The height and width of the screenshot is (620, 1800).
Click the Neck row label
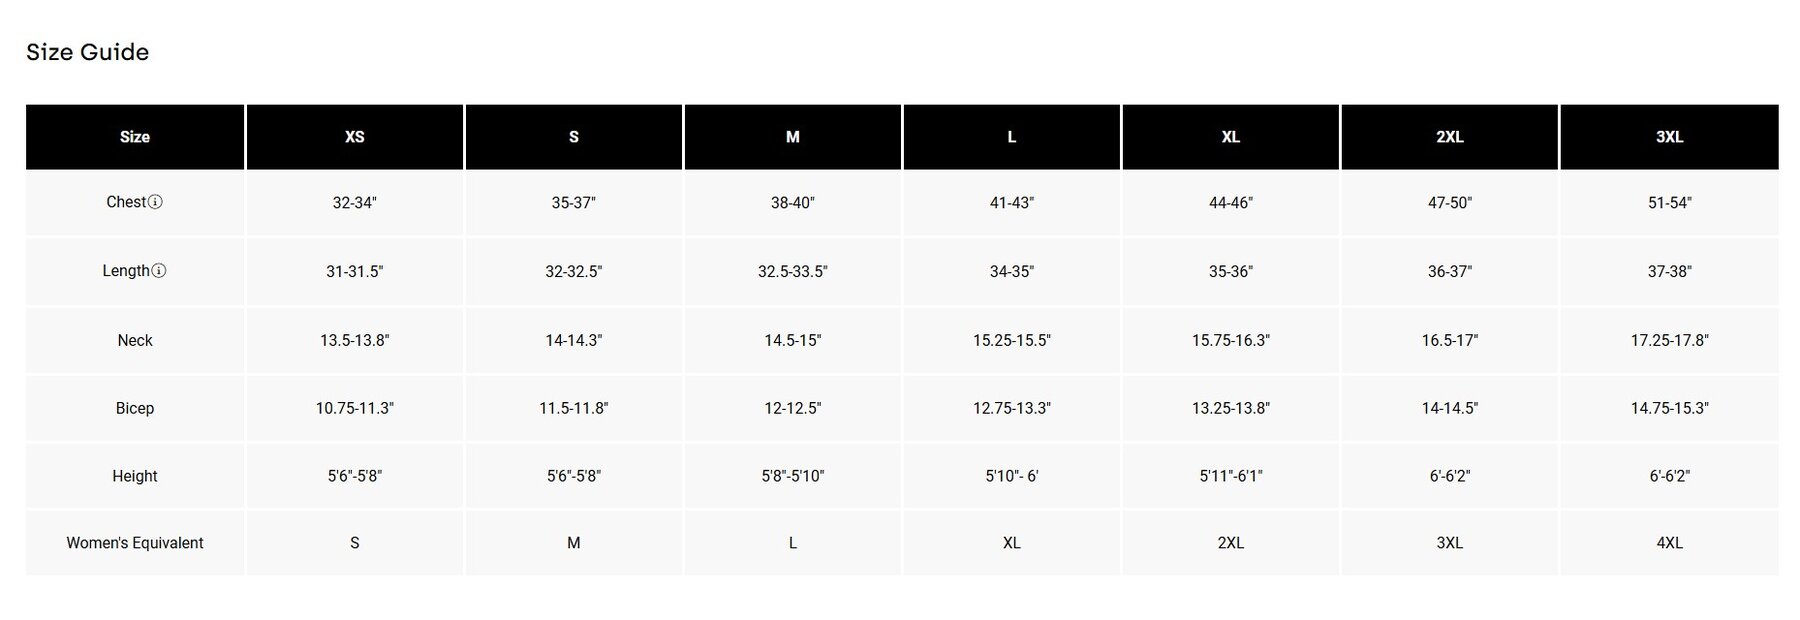pos(135,341)
